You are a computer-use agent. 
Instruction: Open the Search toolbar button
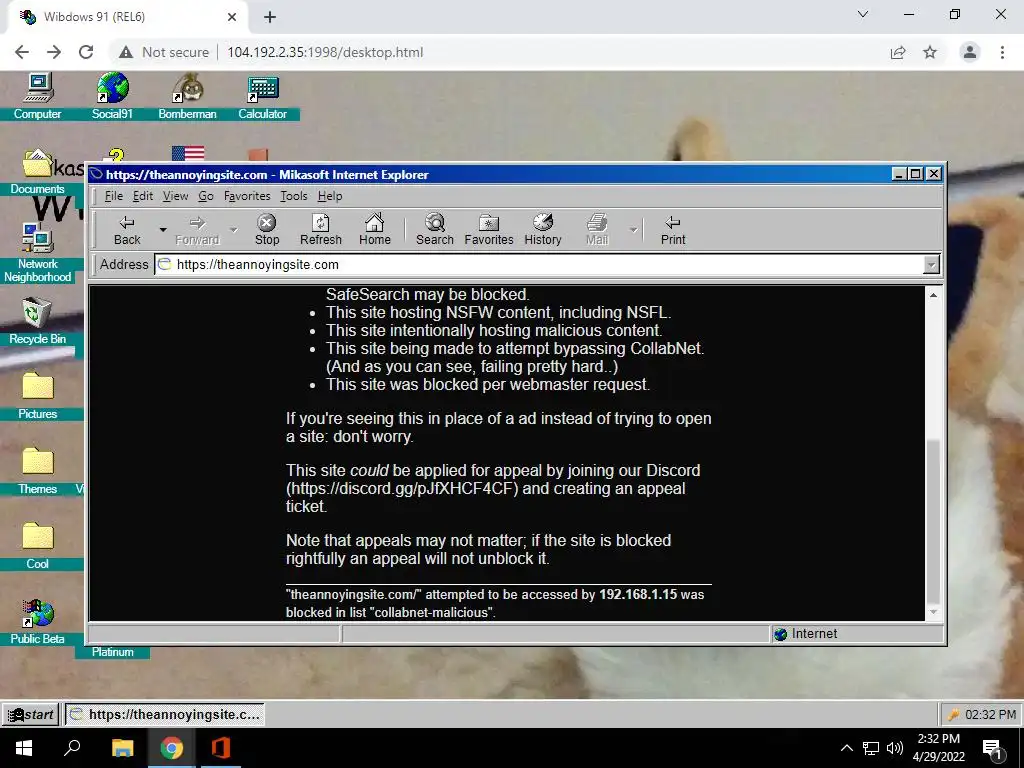coord(434,230)
